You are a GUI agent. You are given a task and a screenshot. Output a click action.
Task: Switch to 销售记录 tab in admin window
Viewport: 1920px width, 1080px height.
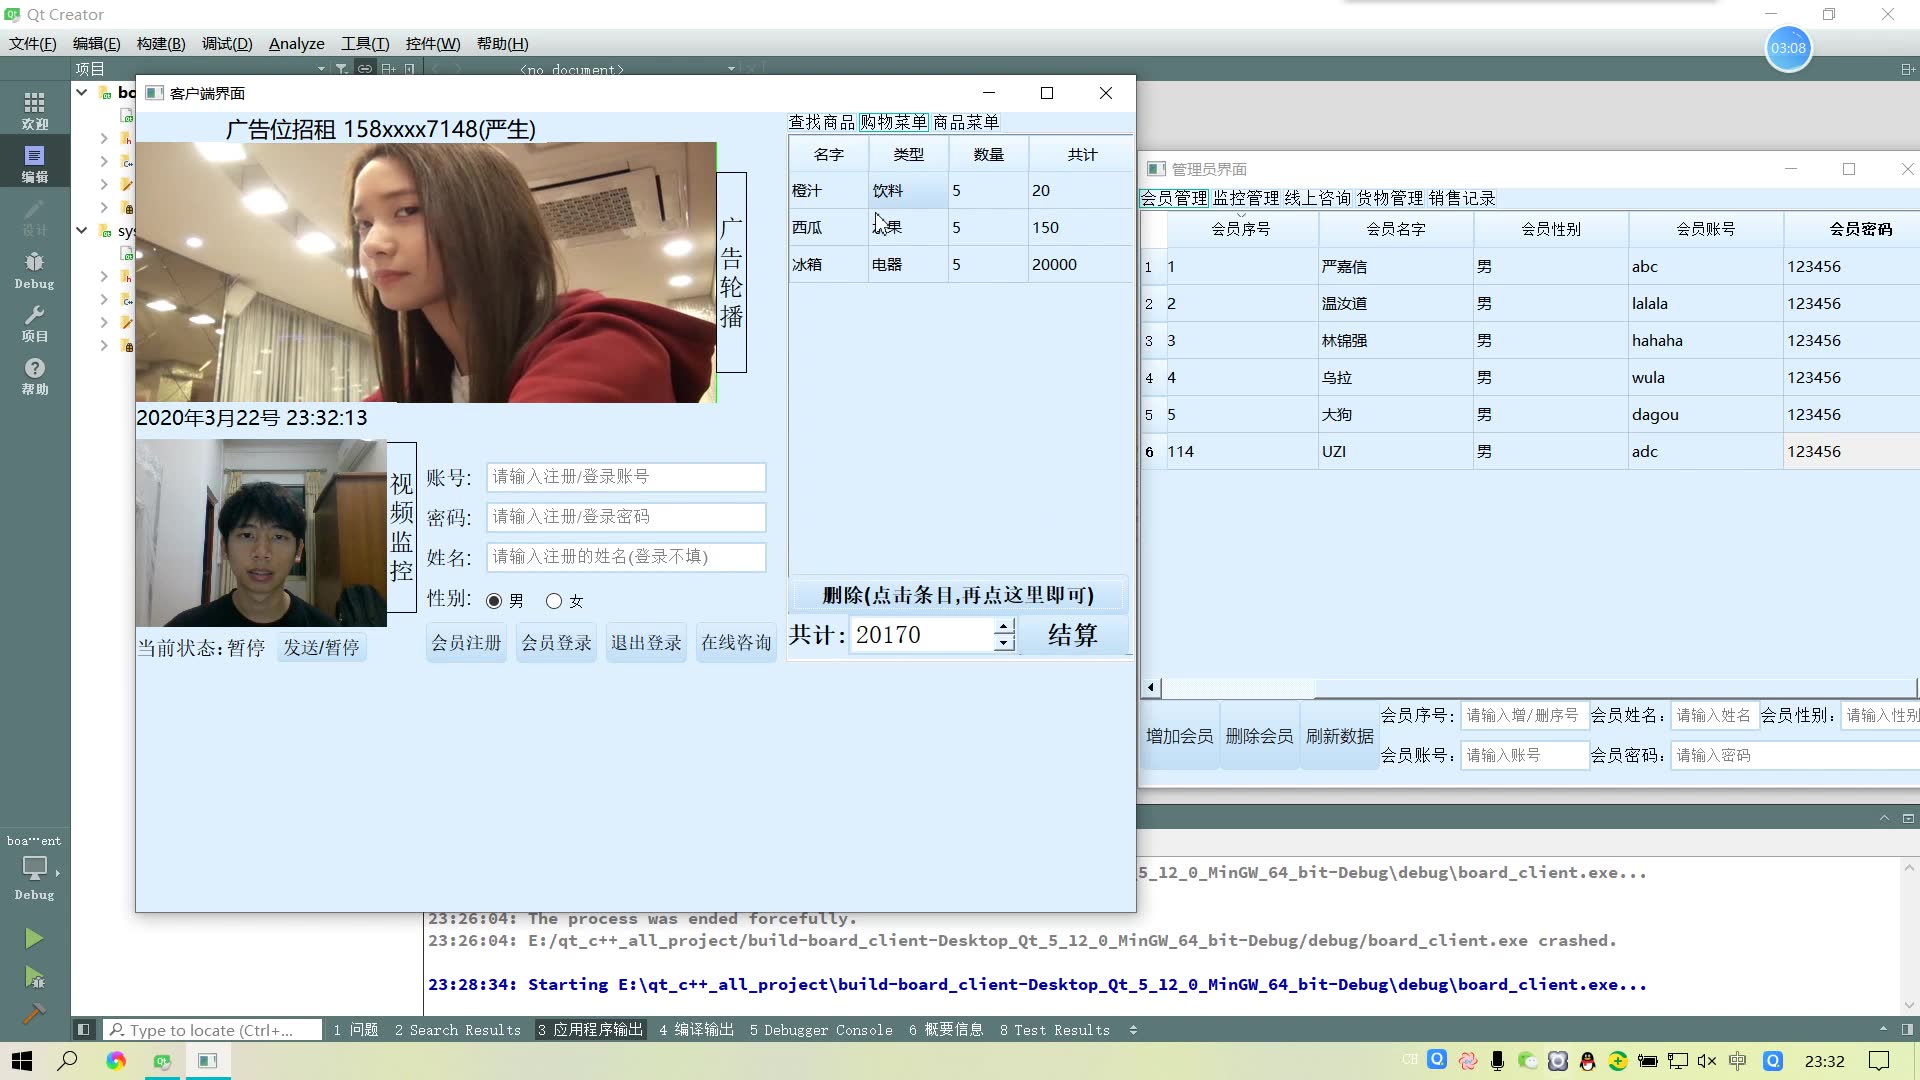tap(1462, 198)
